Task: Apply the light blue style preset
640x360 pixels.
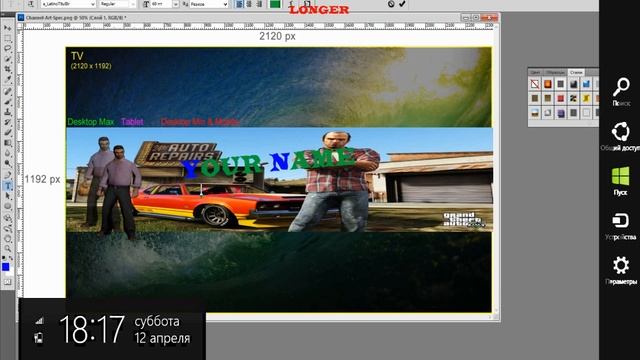Action: click(x=586, y=84)
